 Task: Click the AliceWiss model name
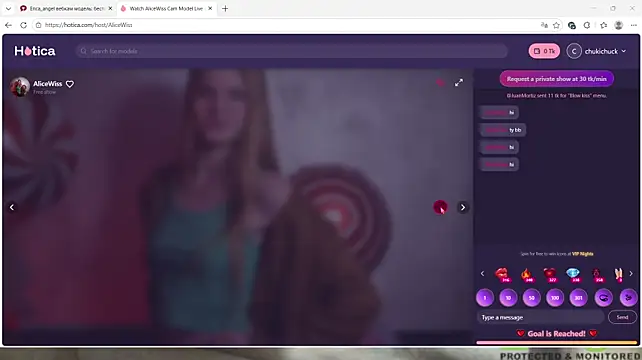tap(47, 84)
